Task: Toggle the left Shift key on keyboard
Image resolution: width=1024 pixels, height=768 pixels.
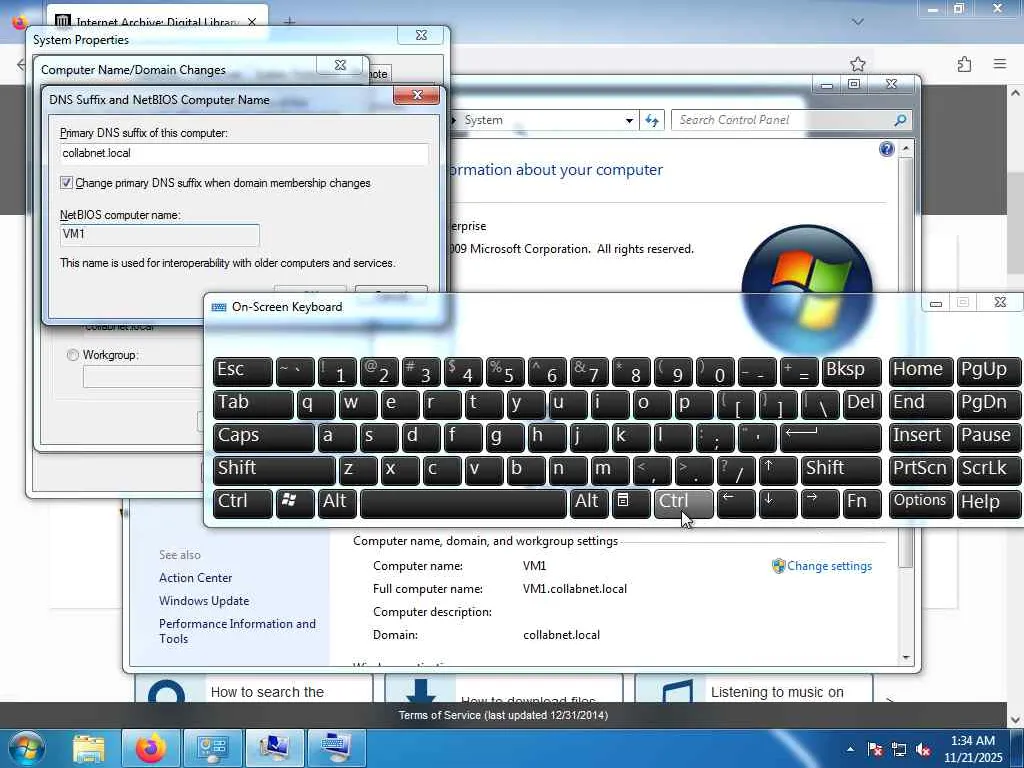Action: [274, 470]
